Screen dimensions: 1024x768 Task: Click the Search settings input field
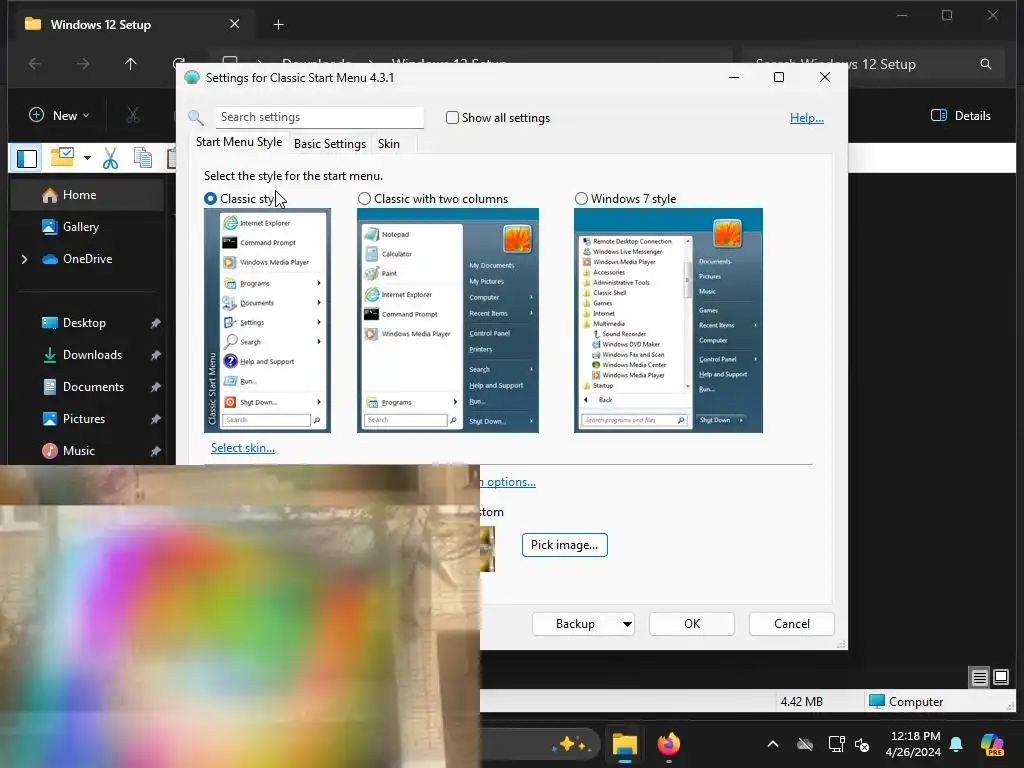(x=319, y=117)
